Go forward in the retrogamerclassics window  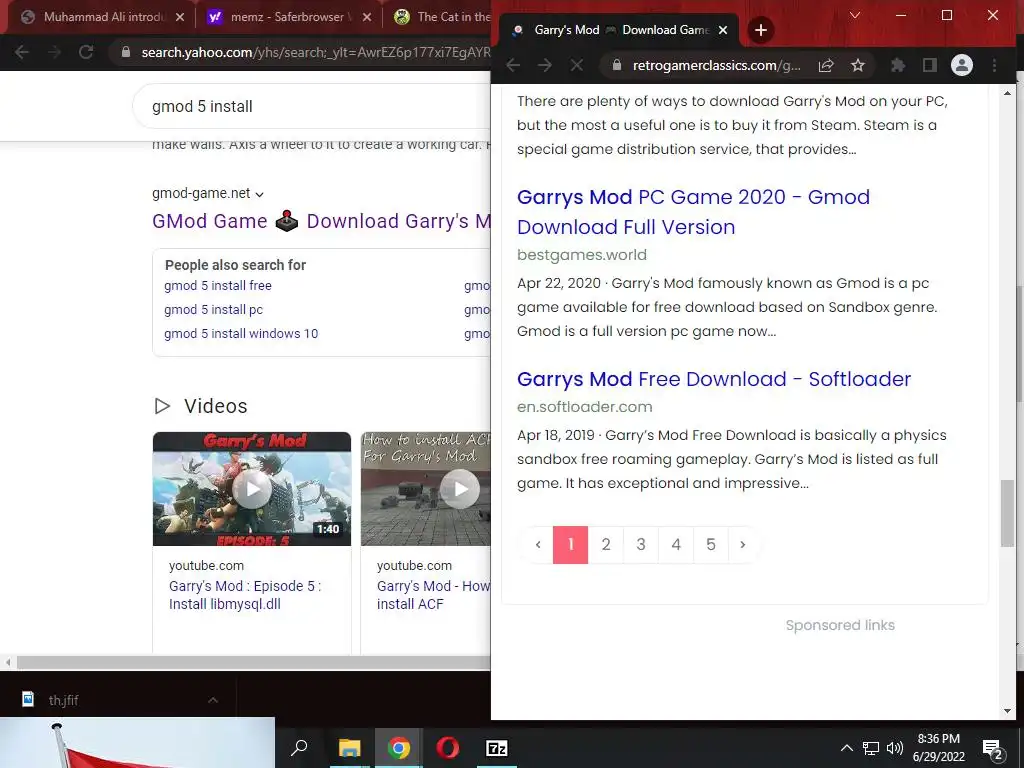[545, 65]
